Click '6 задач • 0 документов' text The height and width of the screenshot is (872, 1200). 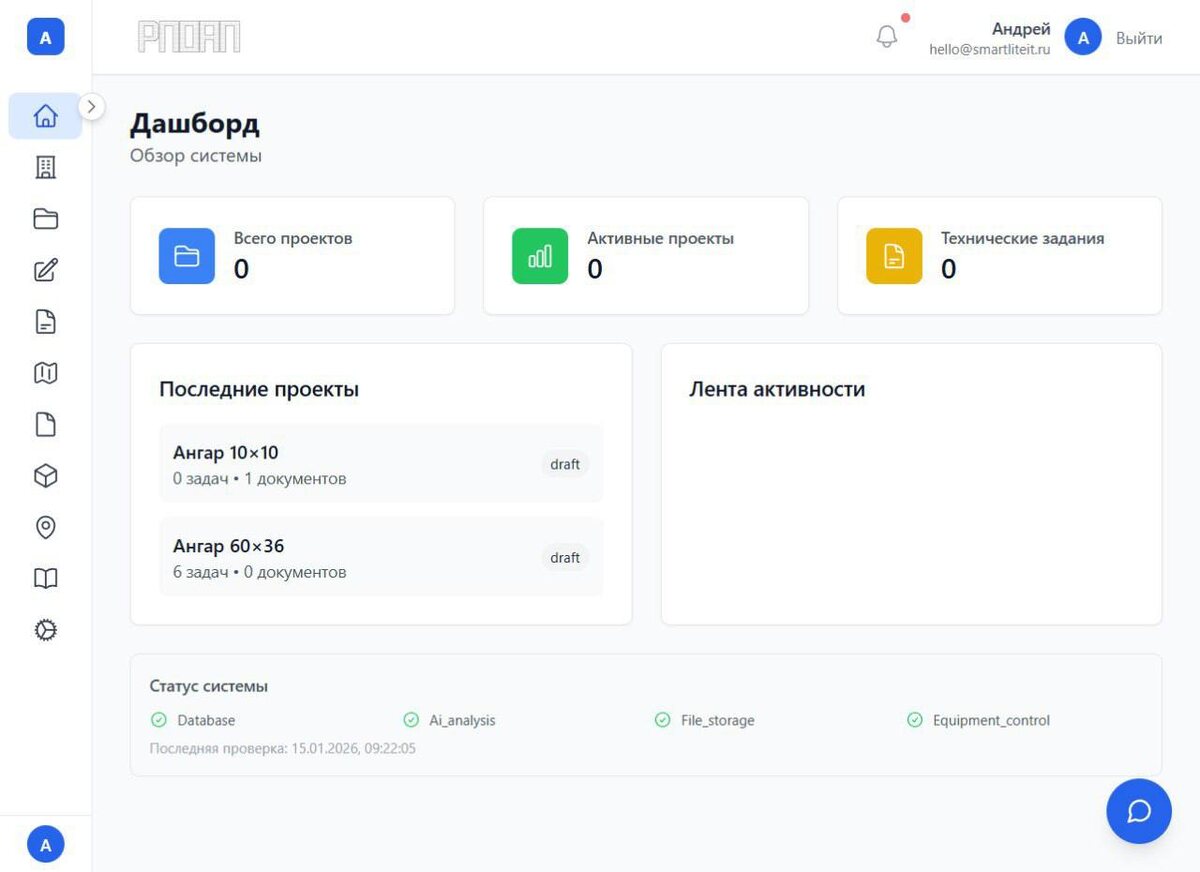tap(260, 573)
